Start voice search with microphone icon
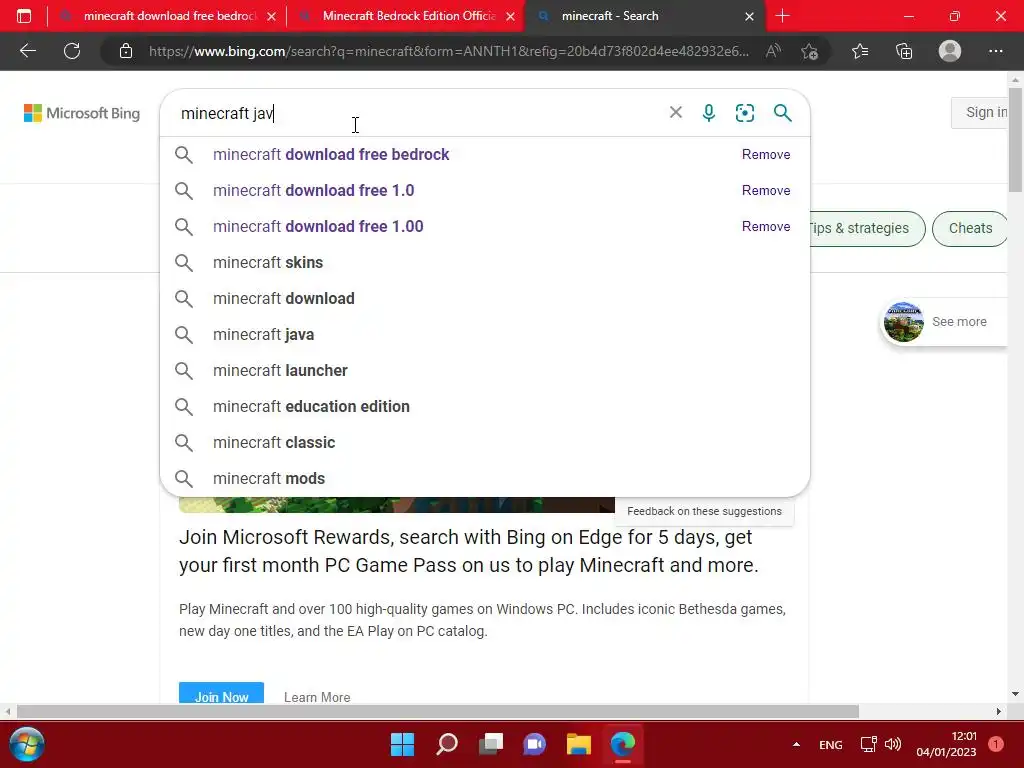Image resolution: width=1024 pixels, height=768 pixels. 709,113
